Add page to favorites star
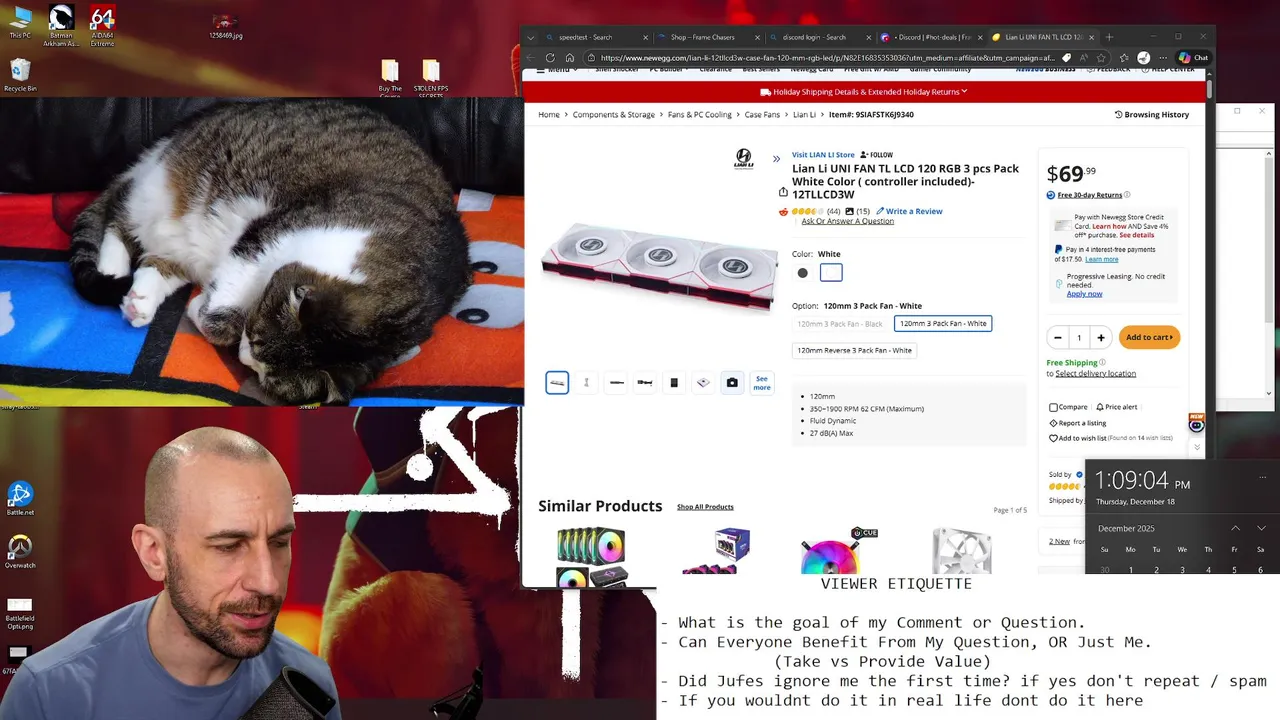Image resolution: width=1280 pixels, height=720 pixels. (1101, 58)
